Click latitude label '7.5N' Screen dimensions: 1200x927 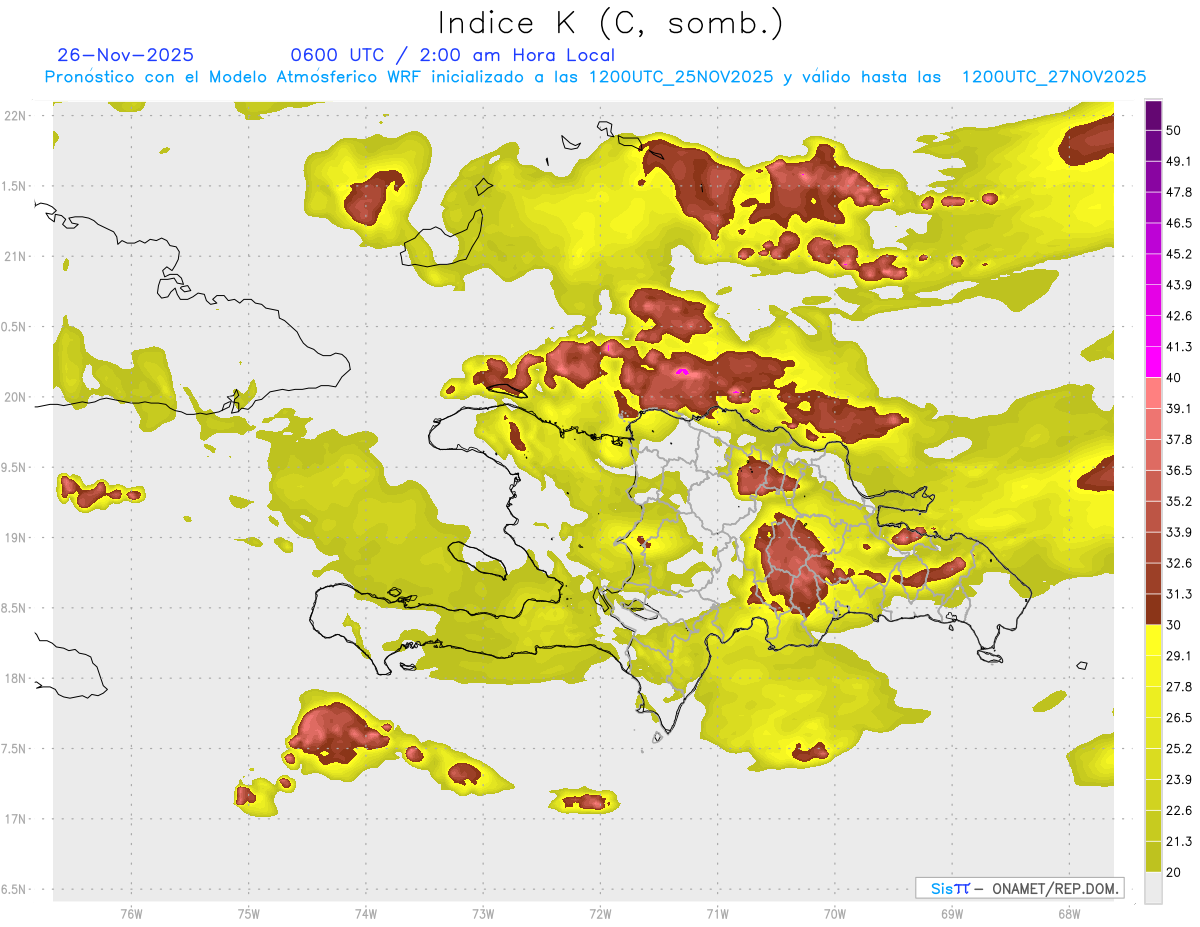click(x=15, y=748)
